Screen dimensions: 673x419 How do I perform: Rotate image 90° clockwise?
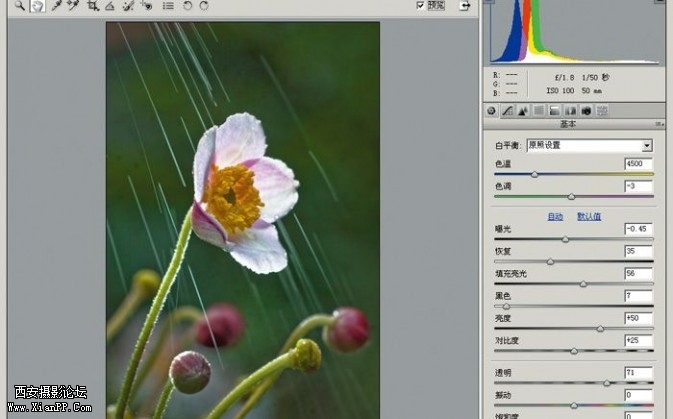(203, 6)
